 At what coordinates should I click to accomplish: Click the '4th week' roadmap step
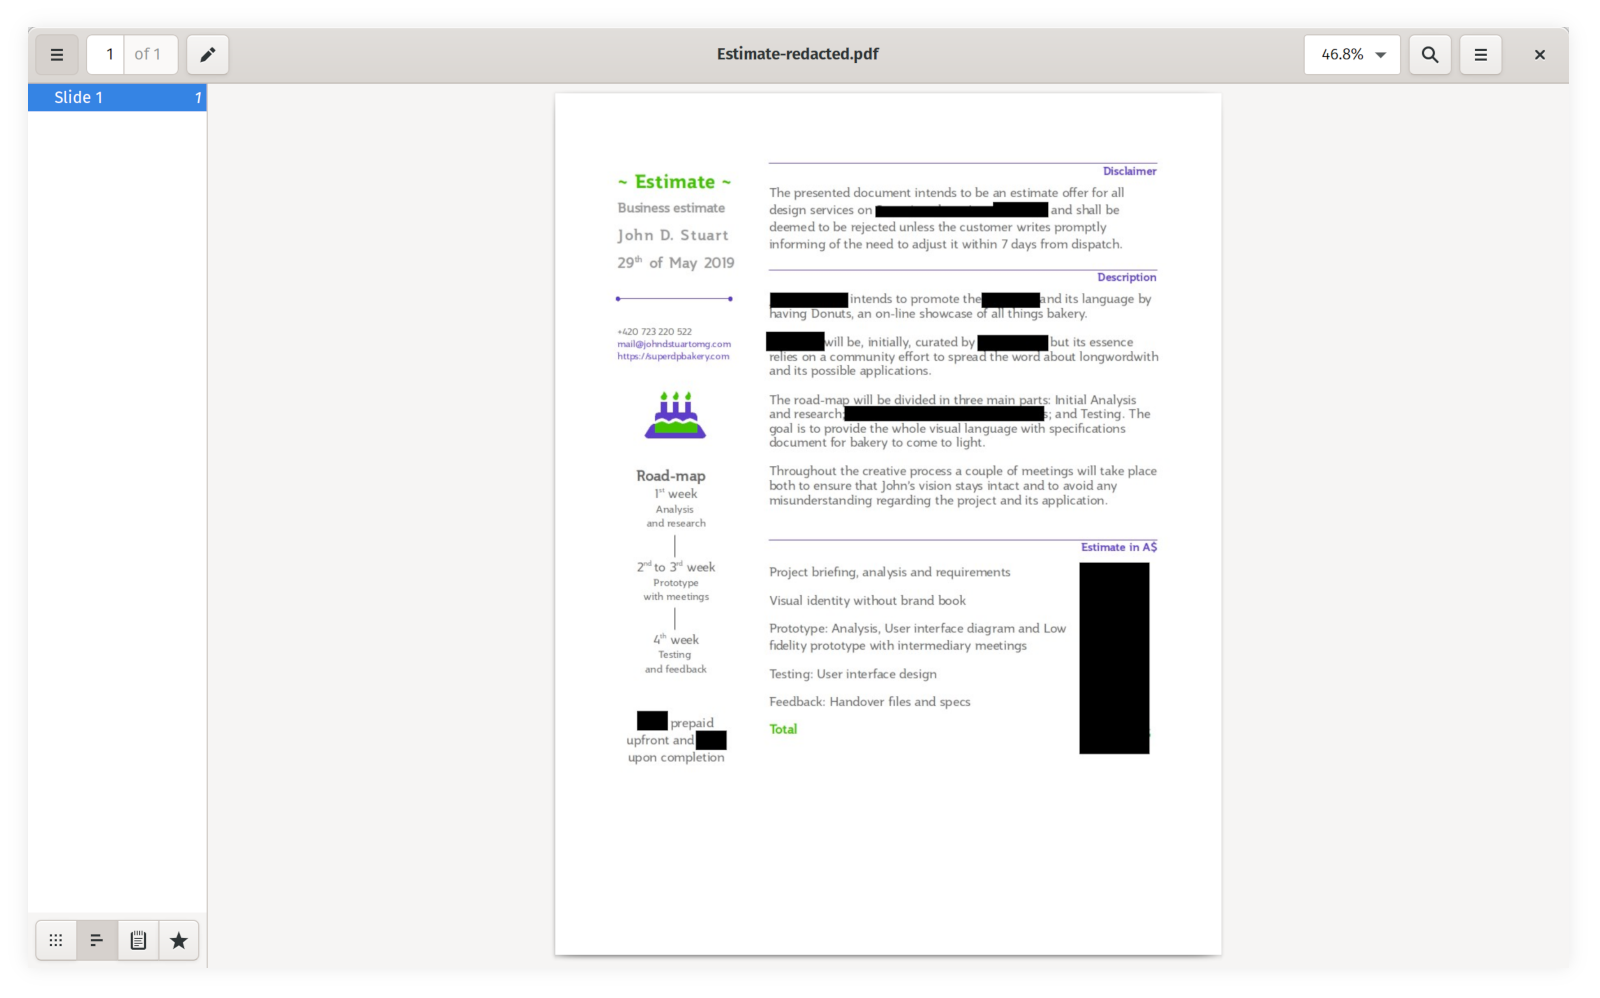click(x=676, y=639)
